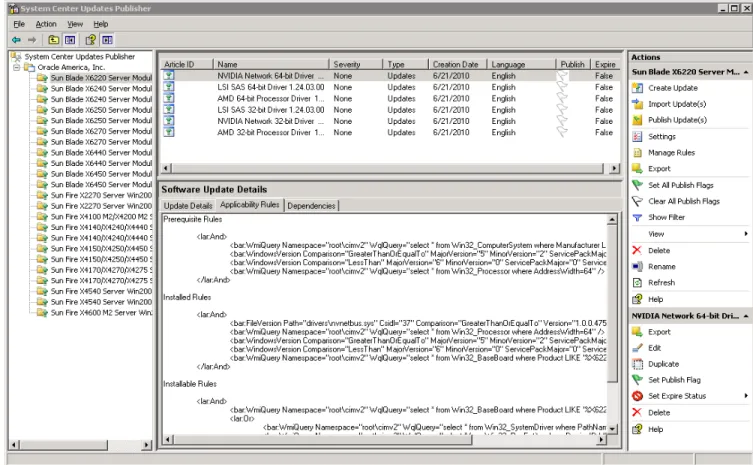Click the upper red X Delete icon above Rename

[x=637, y=250]
